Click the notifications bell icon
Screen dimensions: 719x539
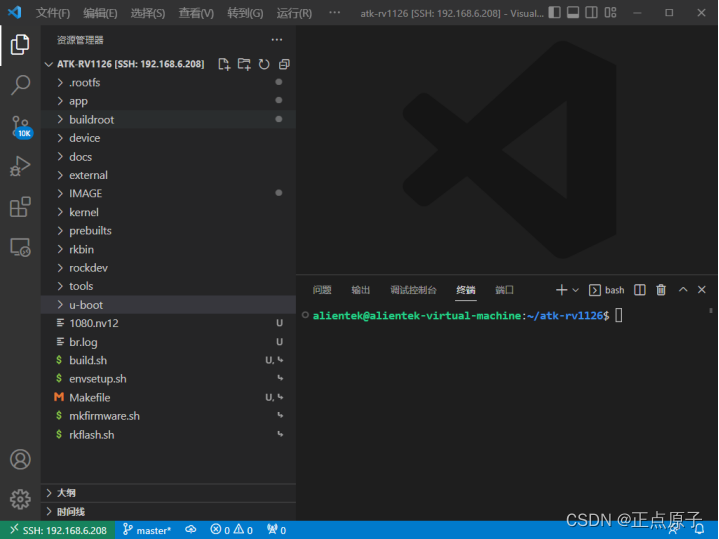pyautogui.click(x=699, y=530)
